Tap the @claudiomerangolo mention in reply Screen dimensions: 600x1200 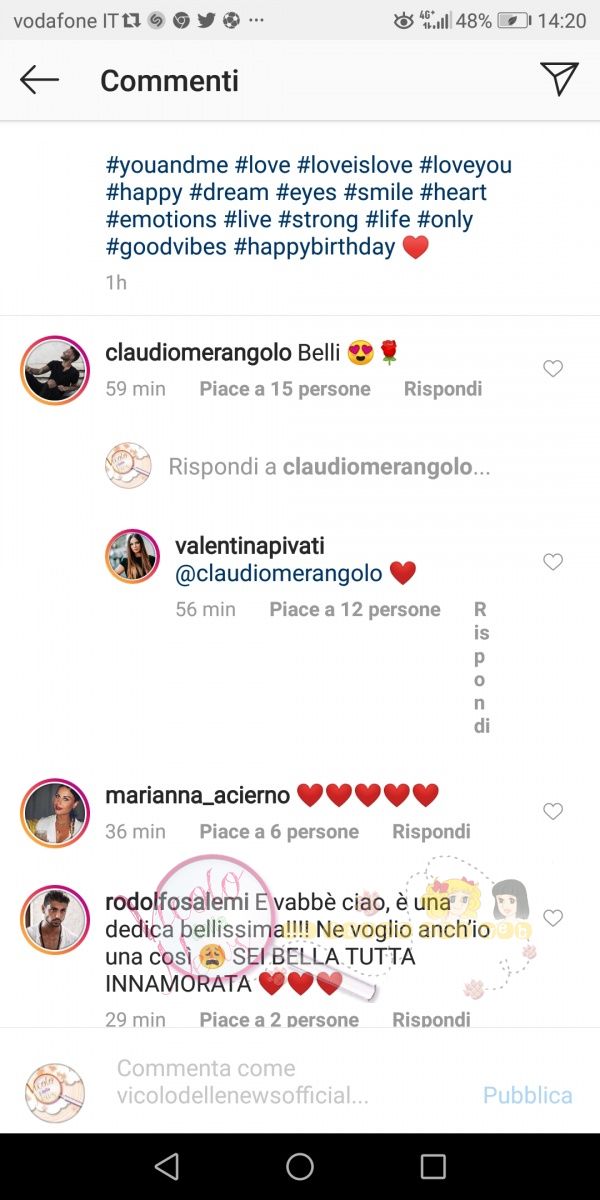279,574
